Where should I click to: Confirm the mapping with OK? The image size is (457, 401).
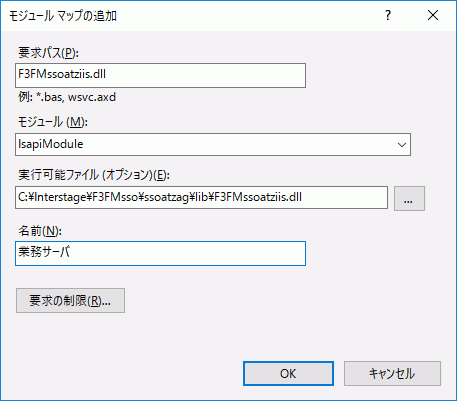(x=288, y=374)
